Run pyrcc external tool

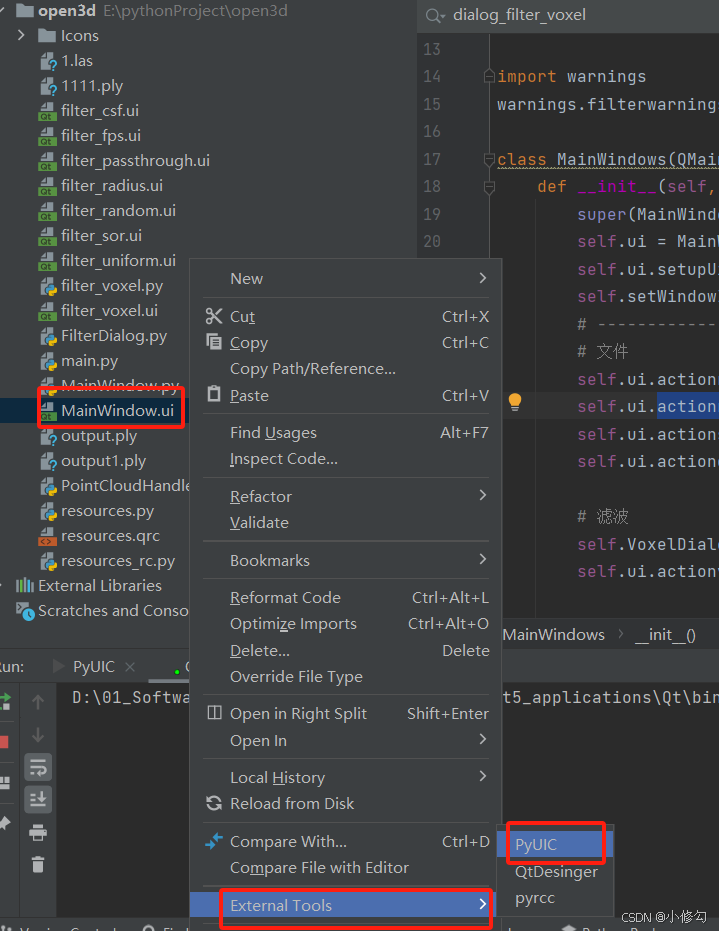(x=556, y=898)
